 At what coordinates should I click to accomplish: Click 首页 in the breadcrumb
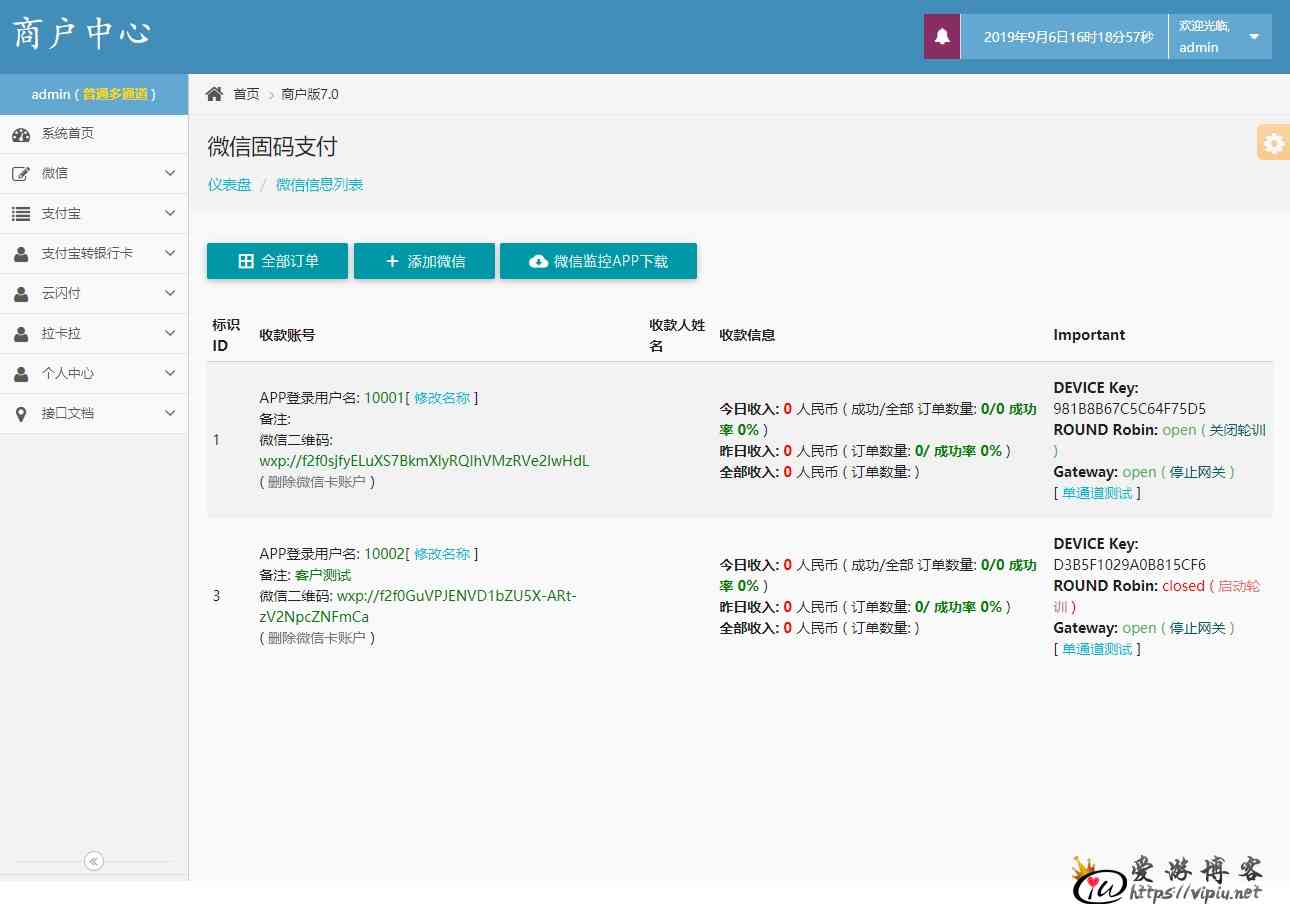click(246, 94)
